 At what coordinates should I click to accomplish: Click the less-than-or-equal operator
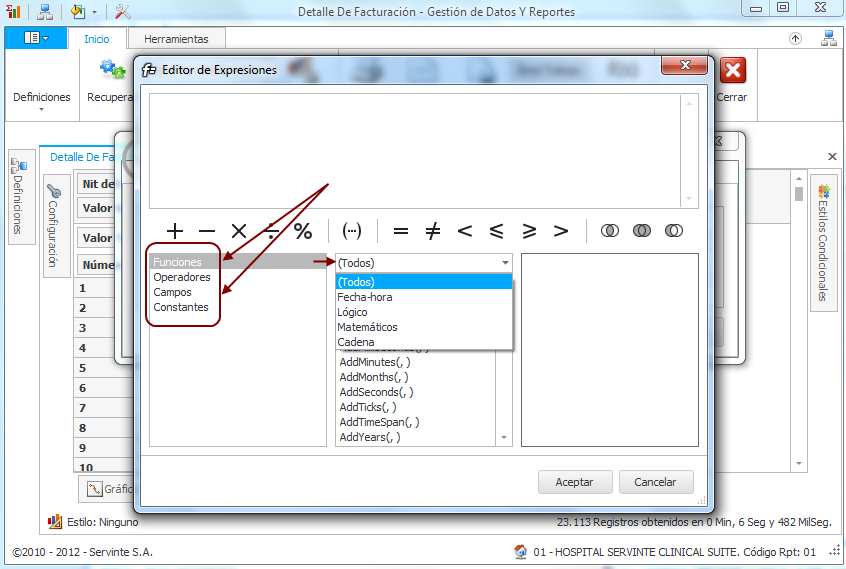(x=497, y=231)
